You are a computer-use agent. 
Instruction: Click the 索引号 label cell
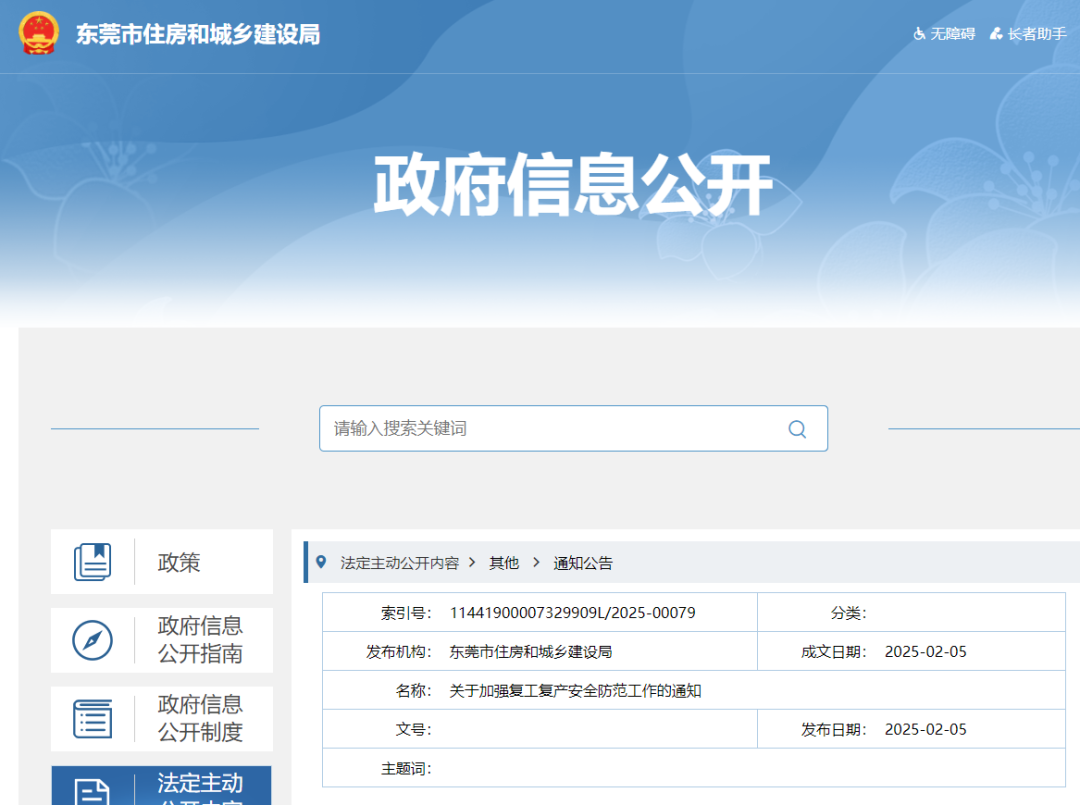pyautogui.click(x=406, y=613)
